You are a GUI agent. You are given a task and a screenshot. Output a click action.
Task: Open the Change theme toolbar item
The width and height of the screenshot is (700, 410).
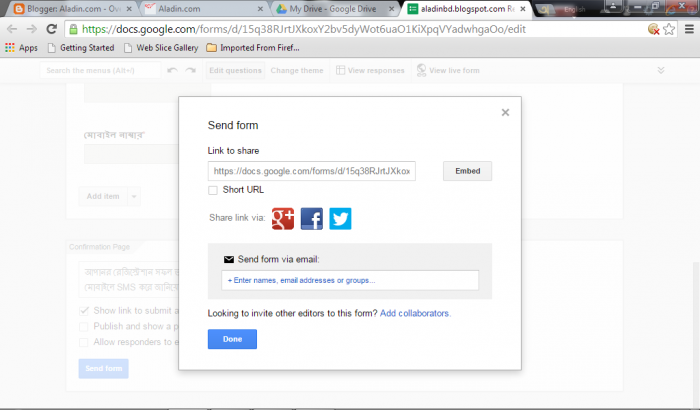(297, 71)
